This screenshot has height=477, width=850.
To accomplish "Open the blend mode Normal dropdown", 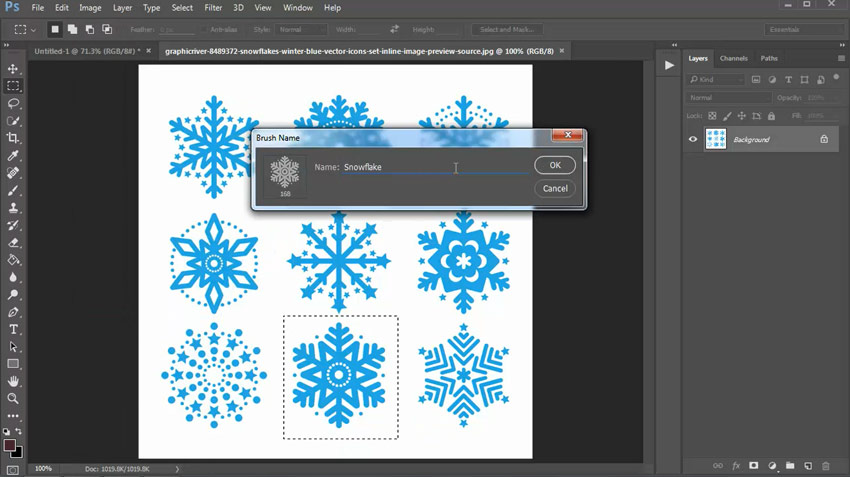I will [728, 98].
